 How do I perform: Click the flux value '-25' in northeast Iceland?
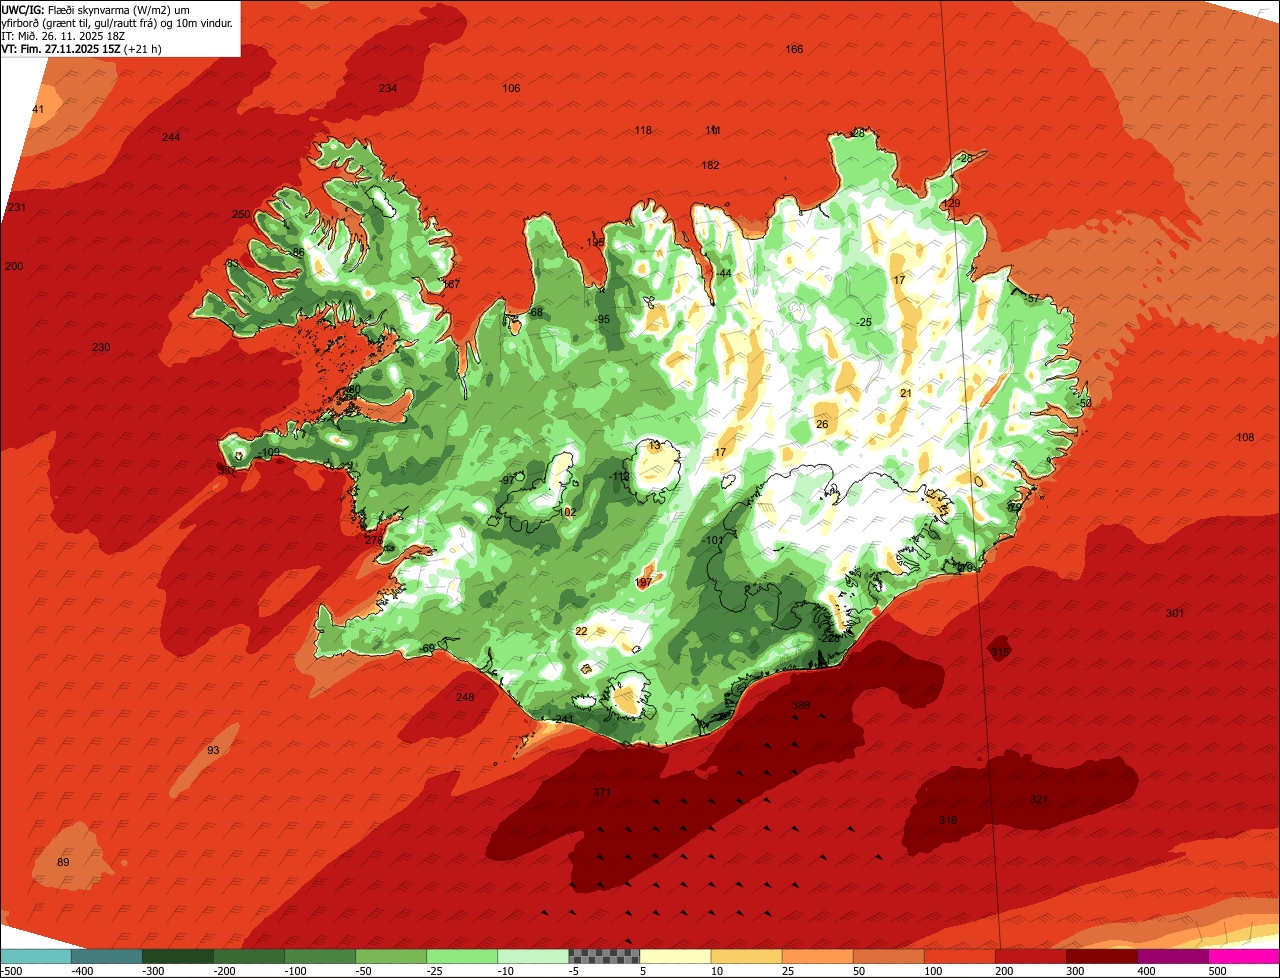[864, 321]
